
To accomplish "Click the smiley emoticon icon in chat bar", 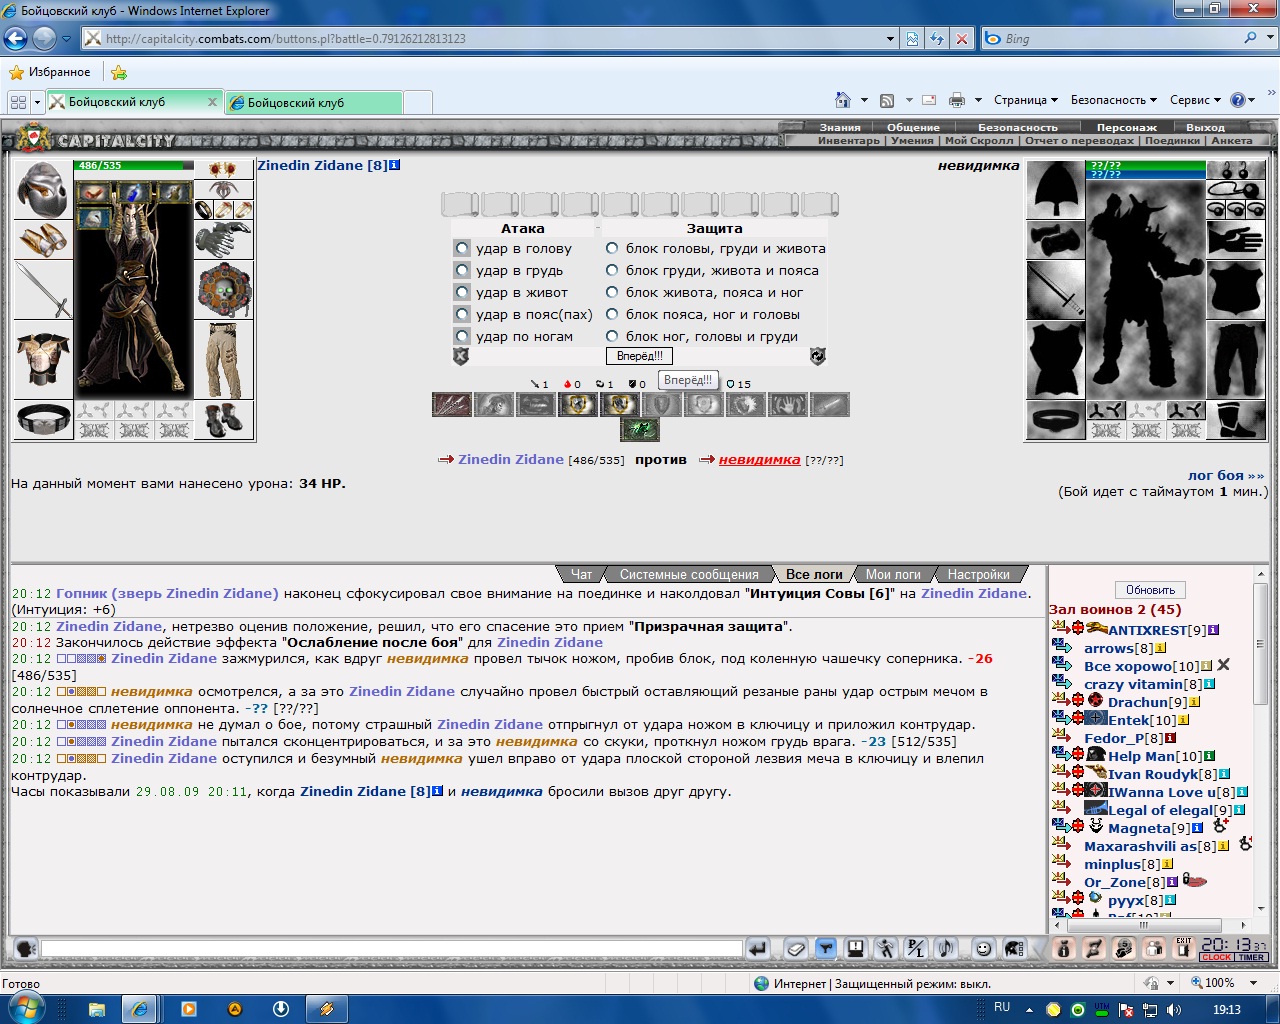I will [984, 948].
